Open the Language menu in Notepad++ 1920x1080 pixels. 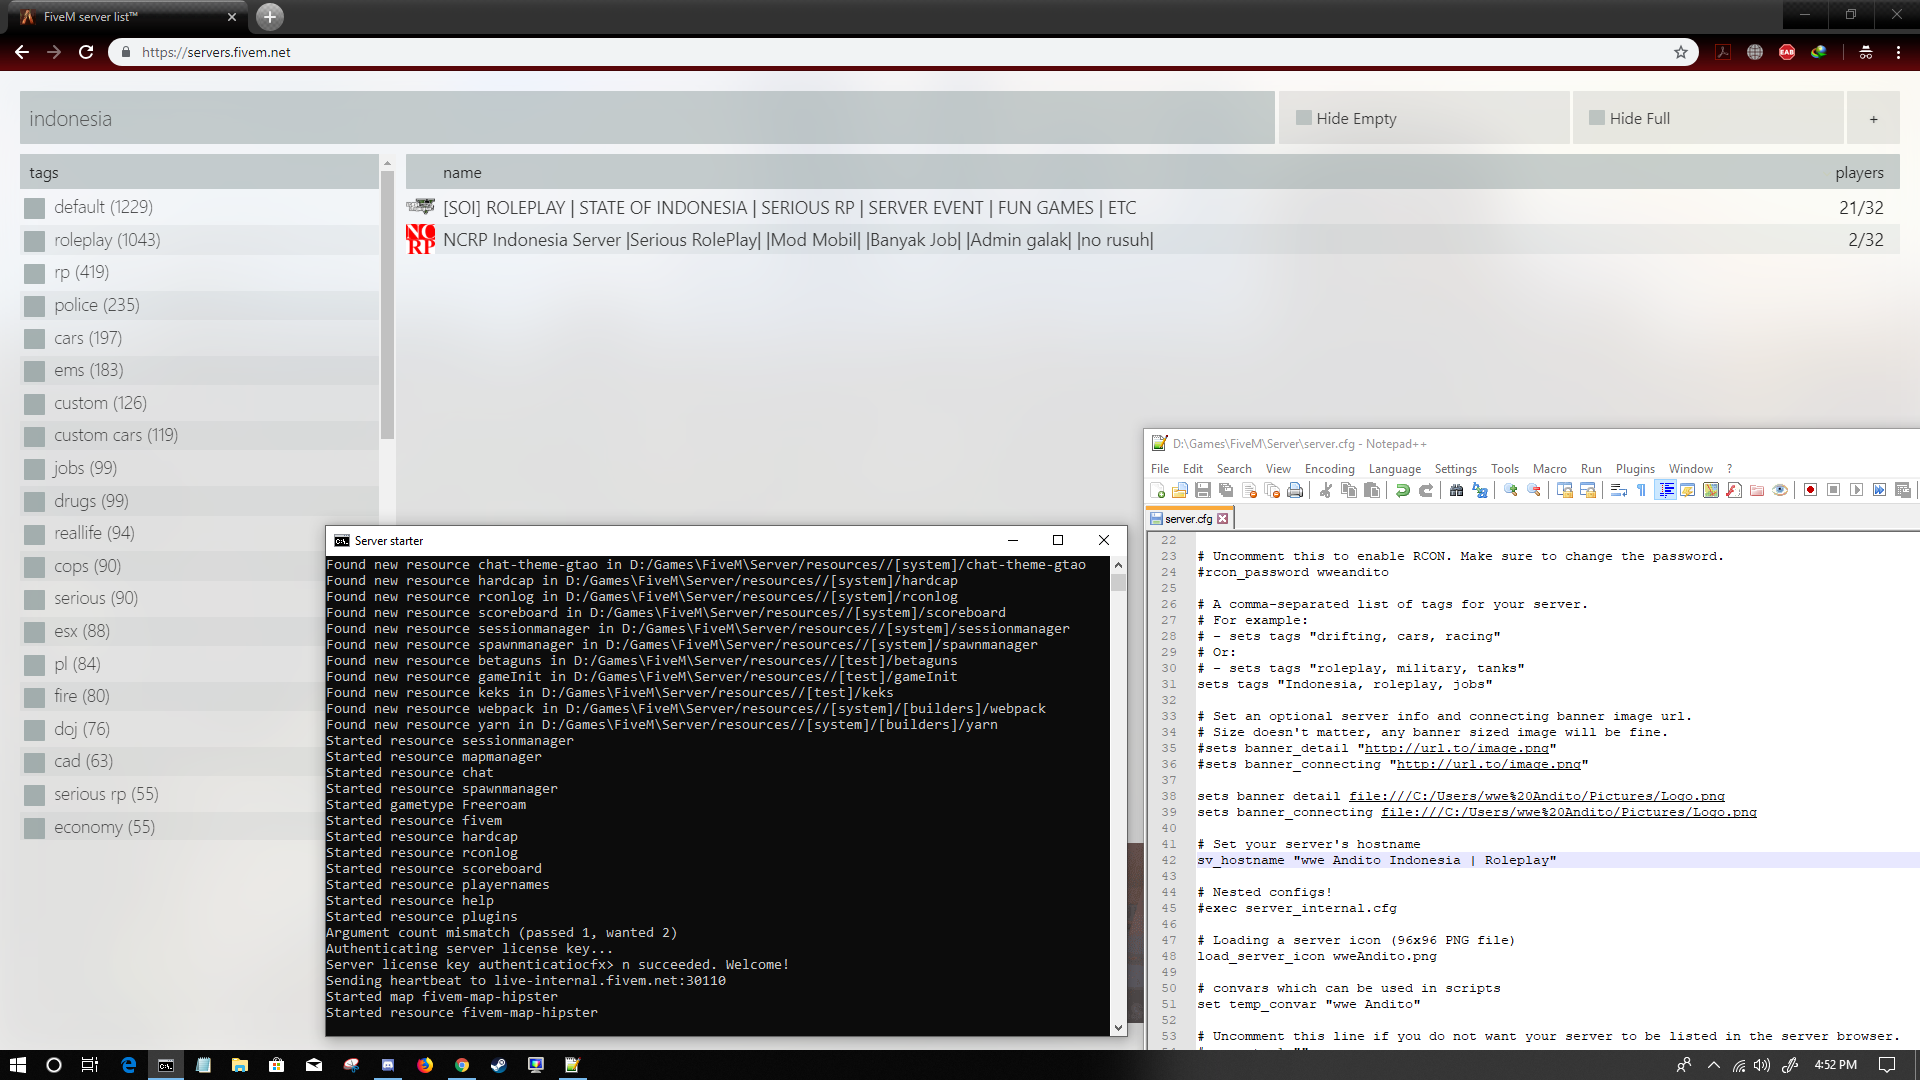pos(1394,468)
